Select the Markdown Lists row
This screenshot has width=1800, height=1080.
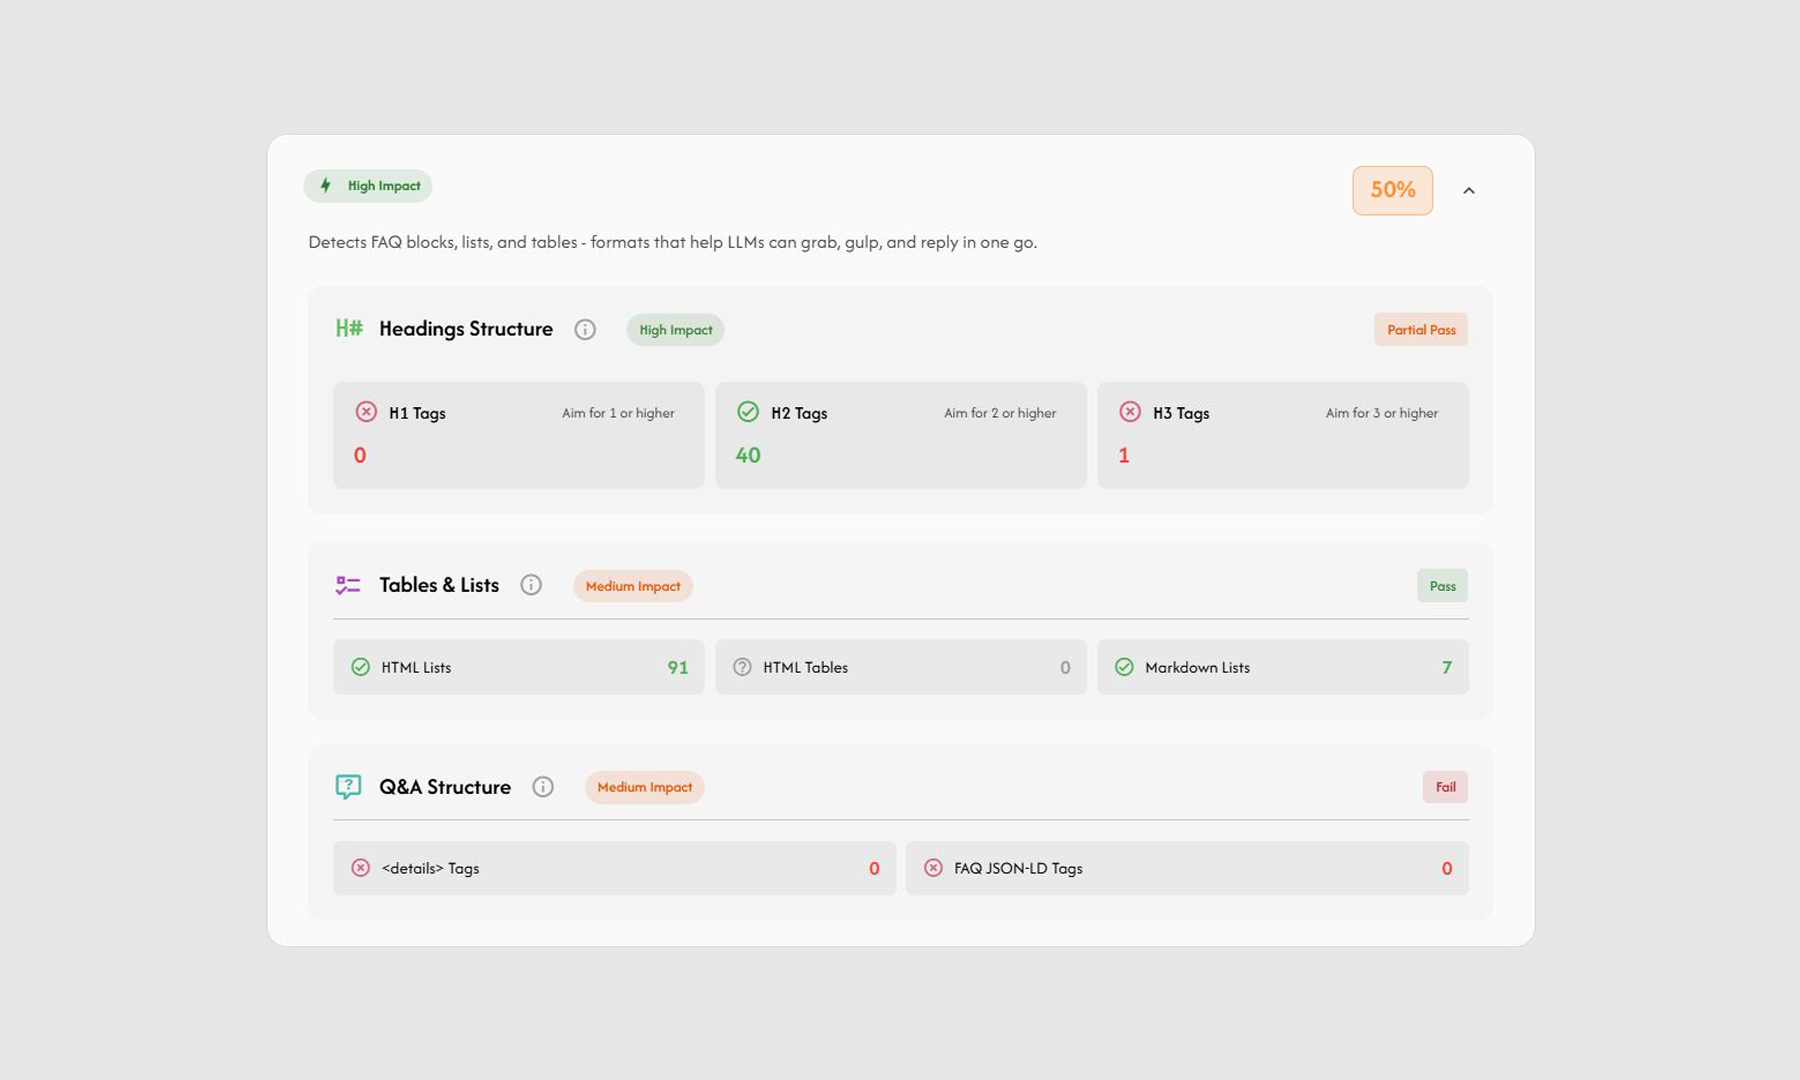[x=1282, y=667]
